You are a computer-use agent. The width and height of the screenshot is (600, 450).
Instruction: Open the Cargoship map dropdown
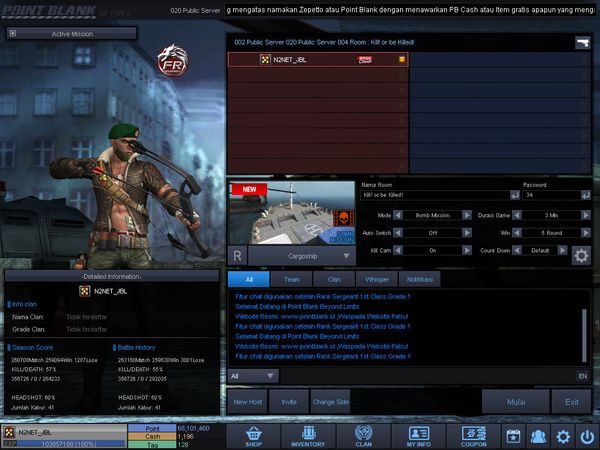pos(302,256)
